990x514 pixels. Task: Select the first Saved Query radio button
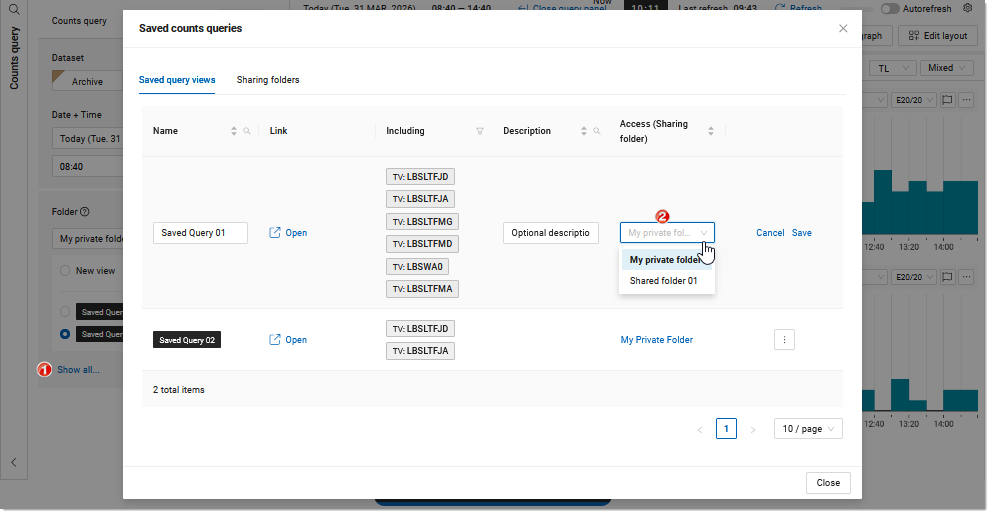[x=65, y=311]
